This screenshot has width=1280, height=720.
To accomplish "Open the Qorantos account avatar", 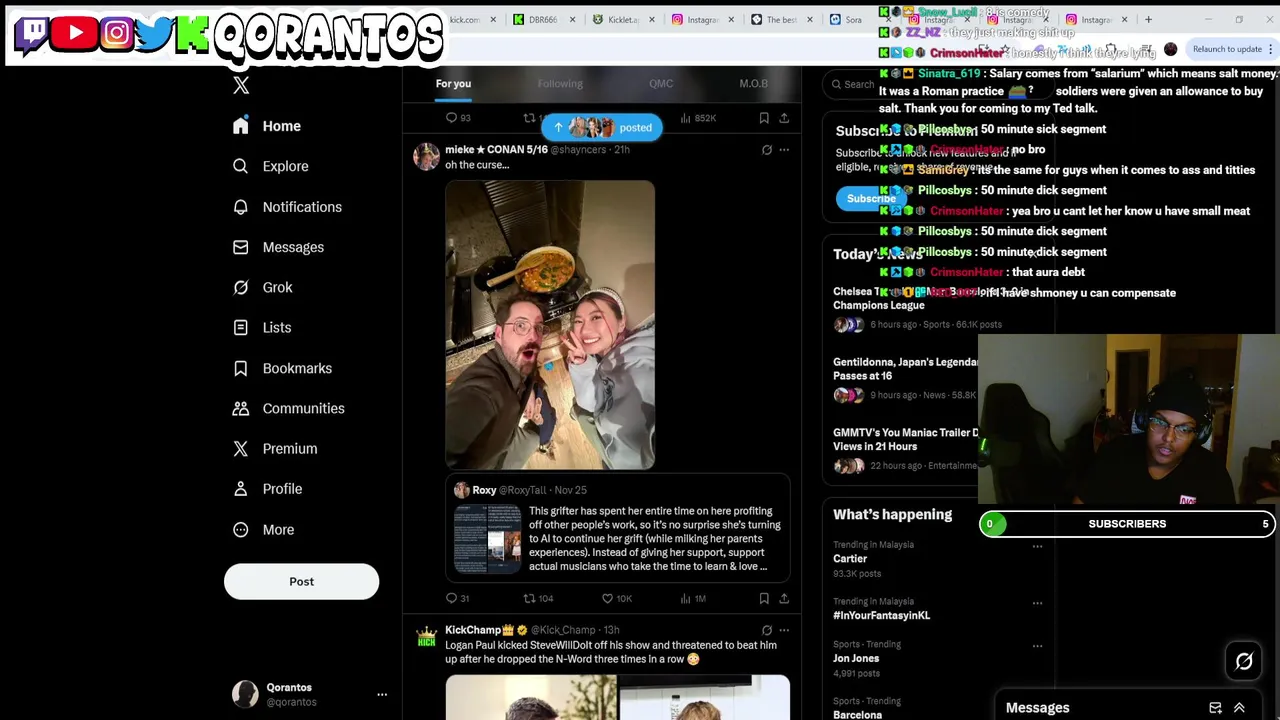I will point(245,694).
